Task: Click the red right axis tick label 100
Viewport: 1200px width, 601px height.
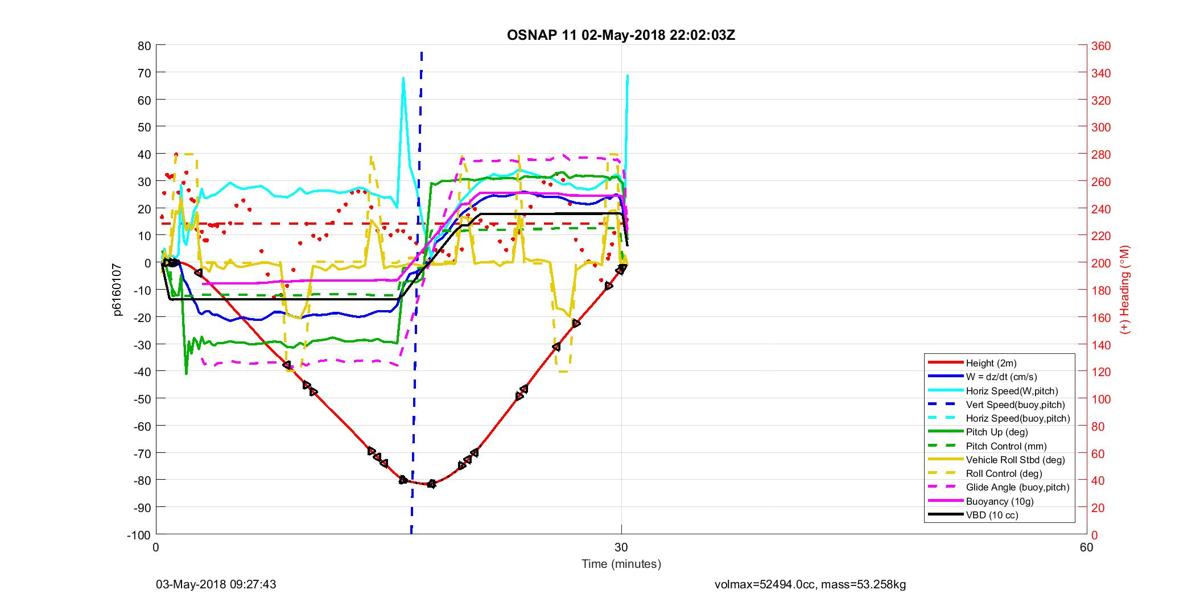Action: click(x=1100, y=399)
